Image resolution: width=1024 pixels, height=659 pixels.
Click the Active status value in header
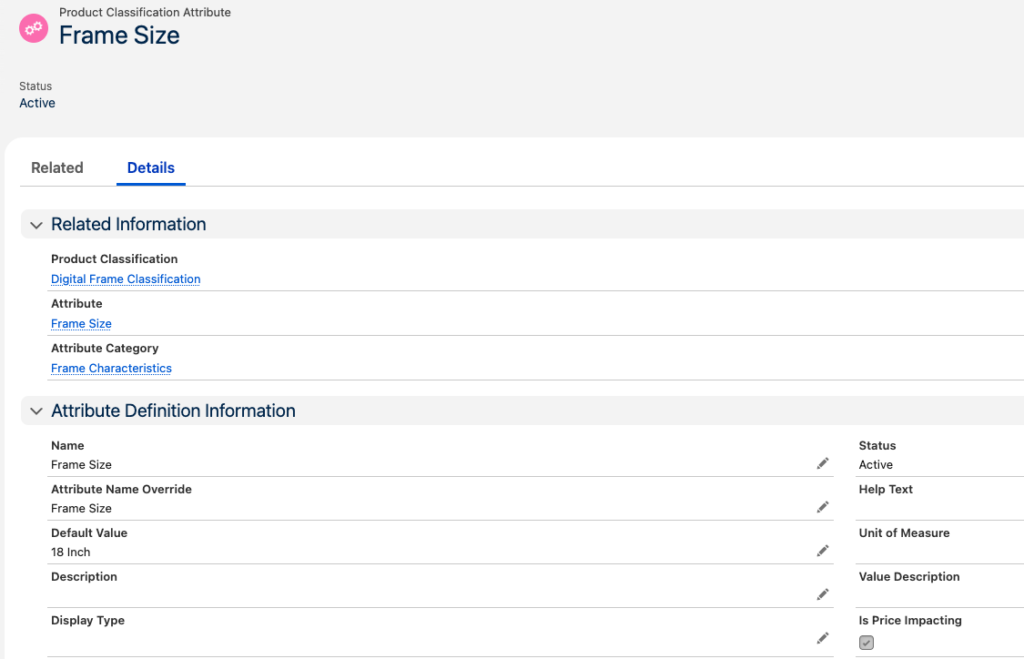pyautogui.click(x=37, y=103)
